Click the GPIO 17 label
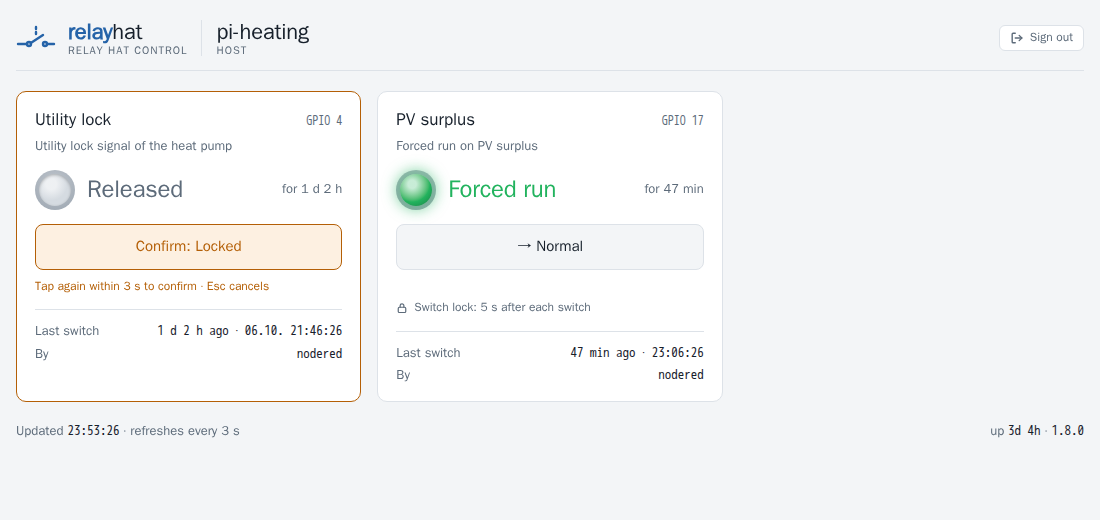 (682, 121)
